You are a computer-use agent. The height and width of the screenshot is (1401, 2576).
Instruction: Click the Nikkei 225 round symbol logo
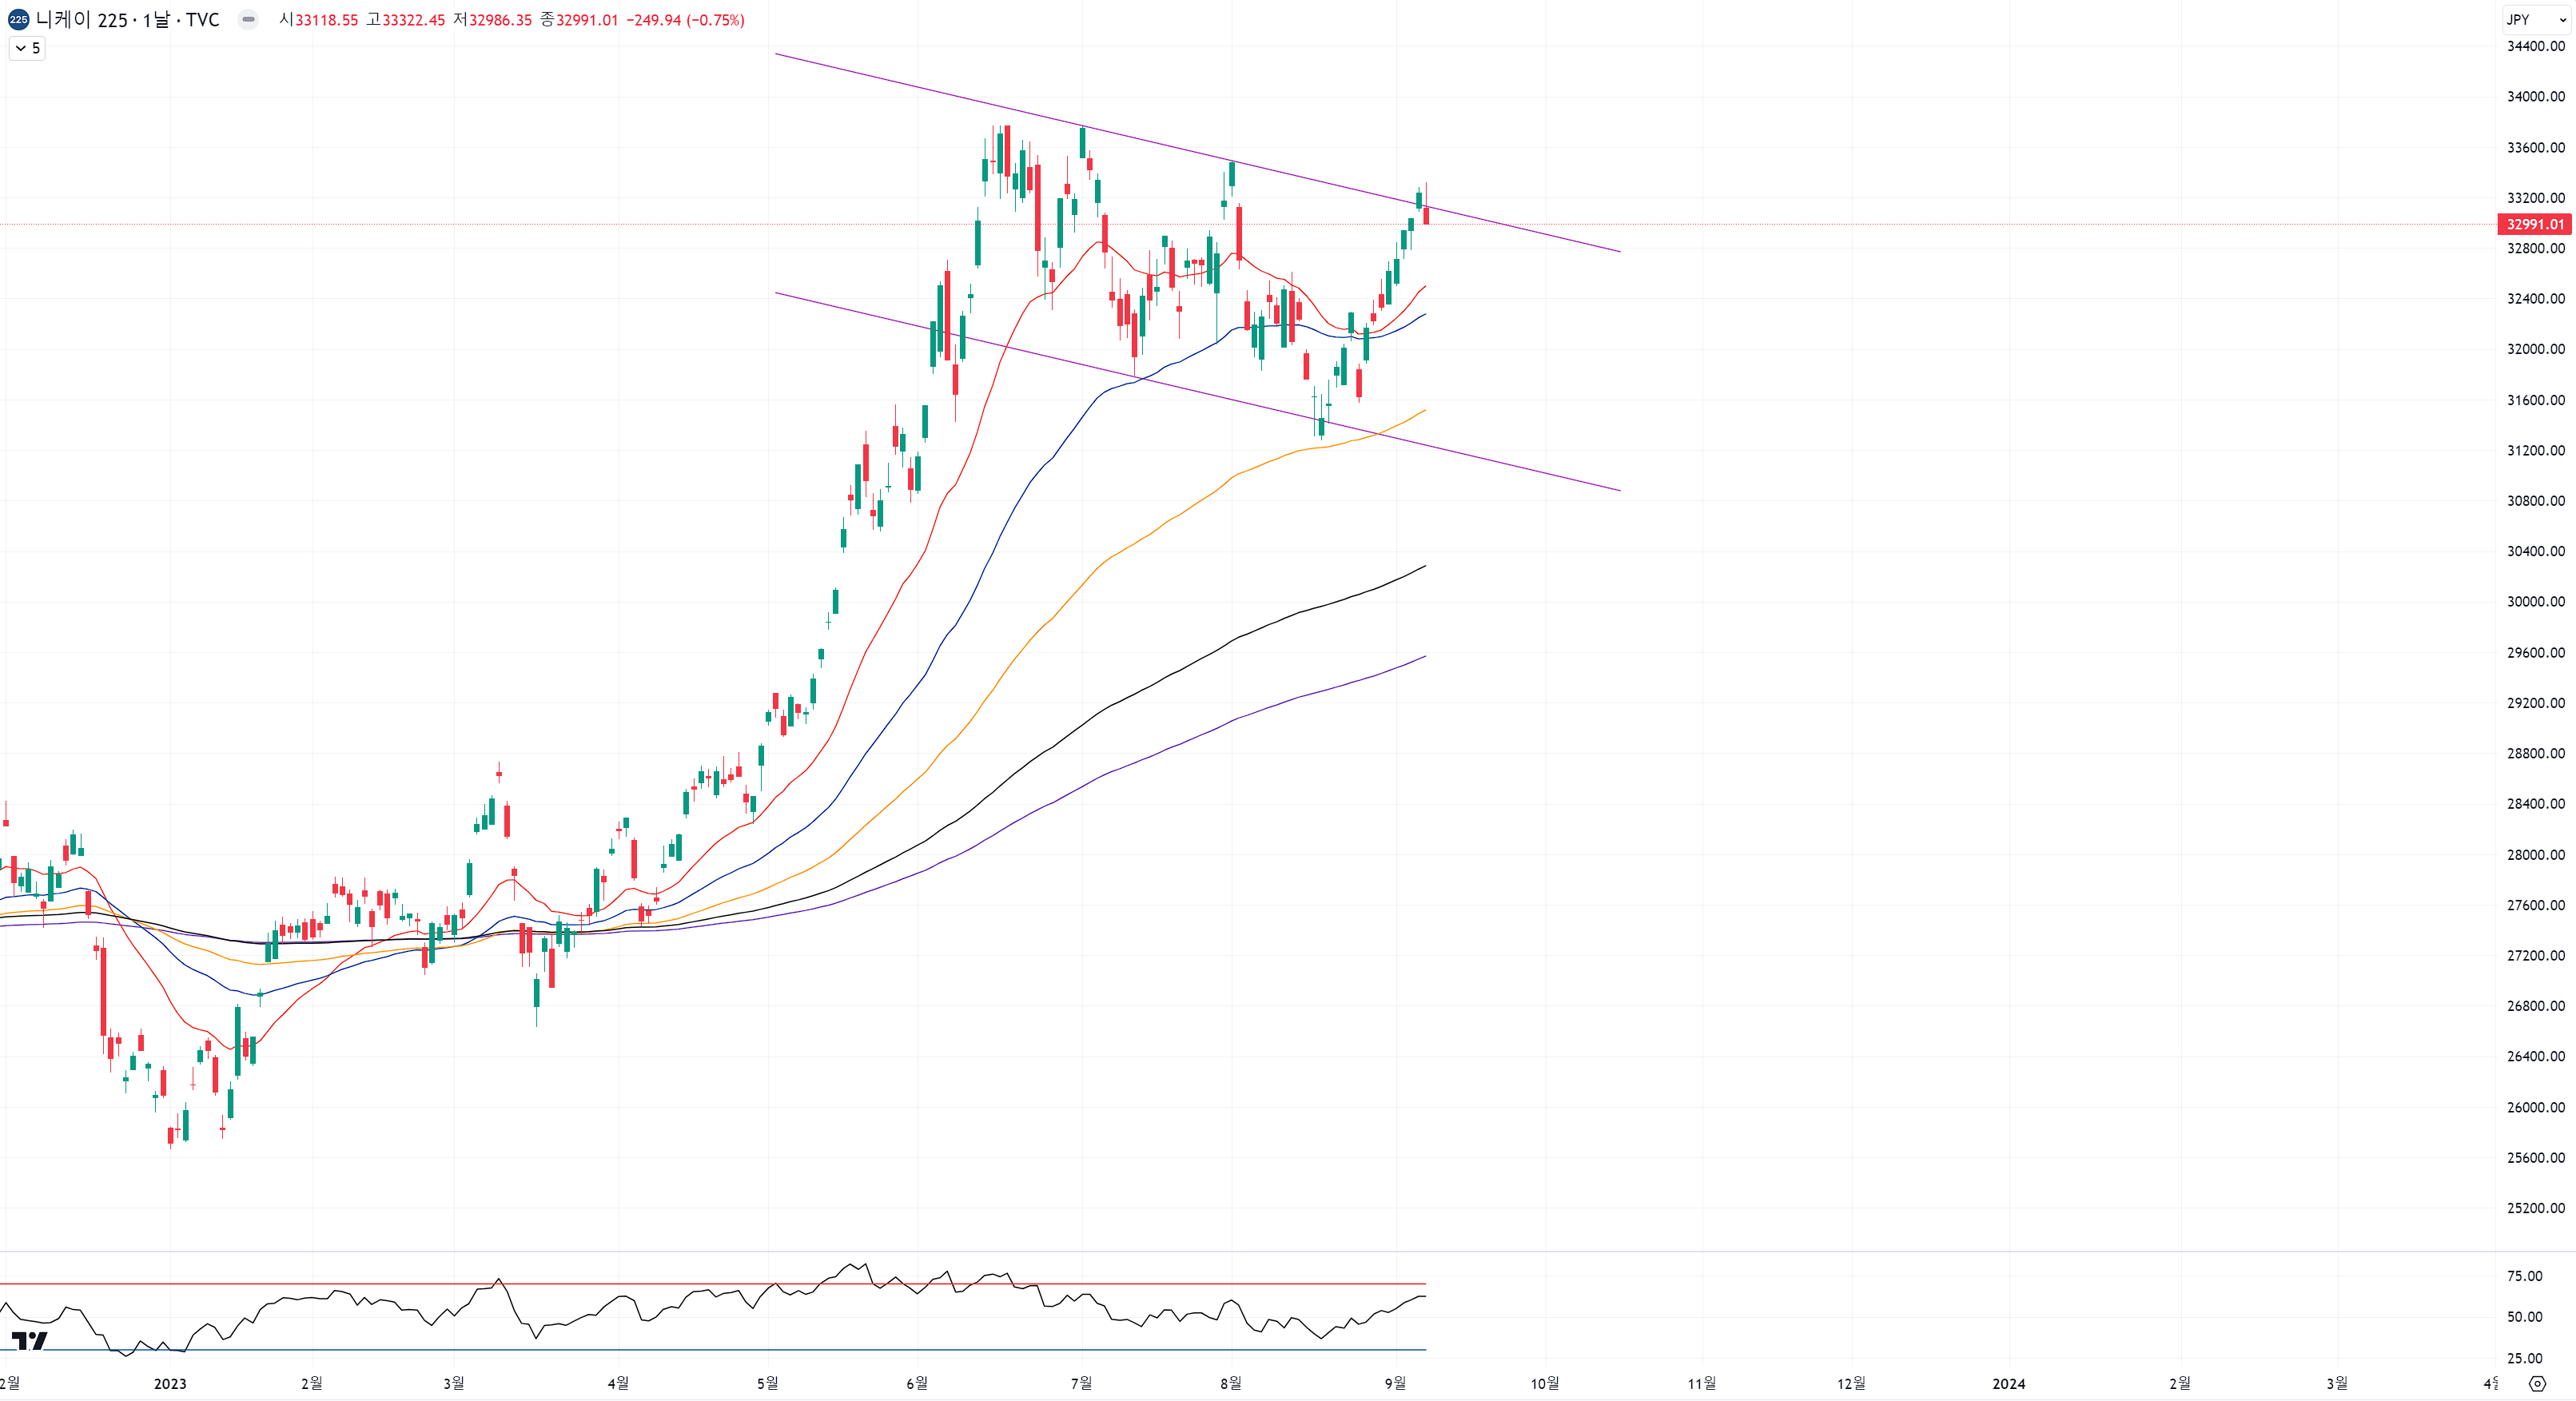click(18, 19)
